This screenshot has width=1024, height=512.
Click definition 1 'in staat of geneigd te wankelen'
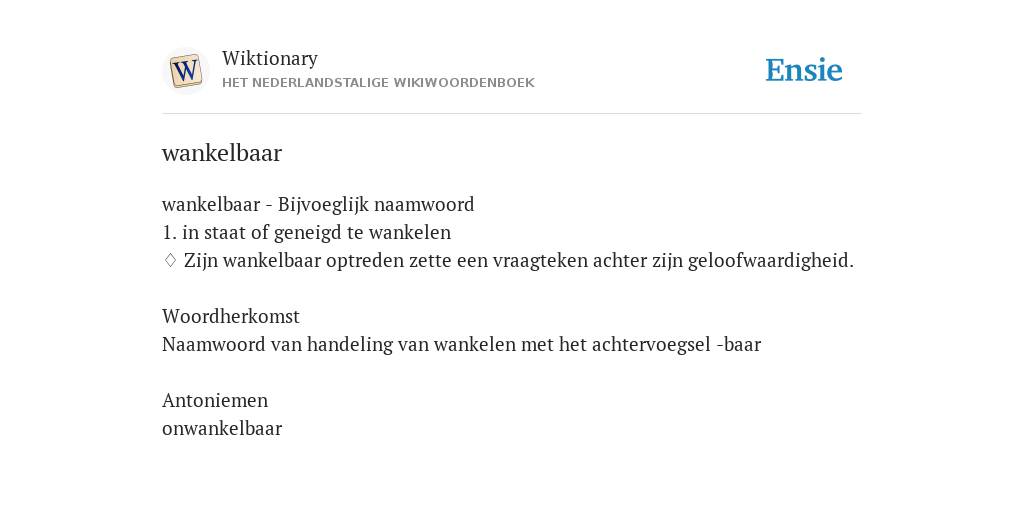[x=306, y=232]
